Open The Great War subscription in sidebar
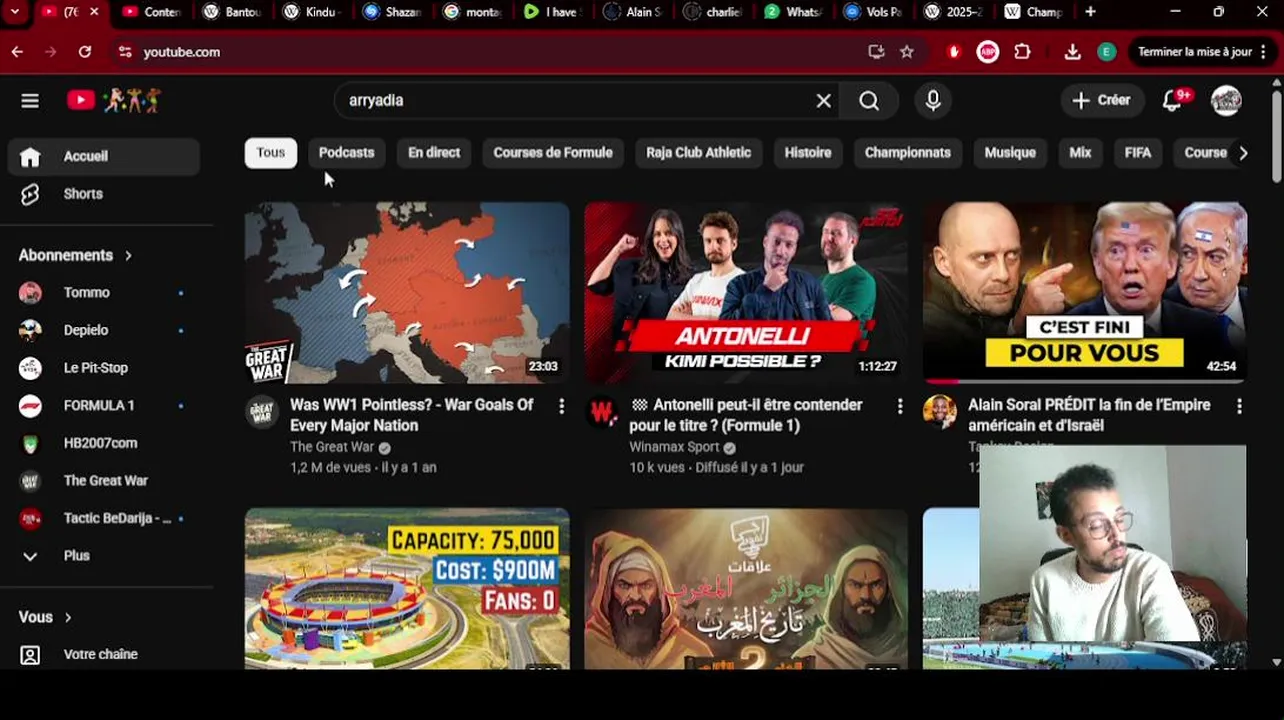This screenshot has width=1284, height=720. pyautogui.click(x=104, y=480)
